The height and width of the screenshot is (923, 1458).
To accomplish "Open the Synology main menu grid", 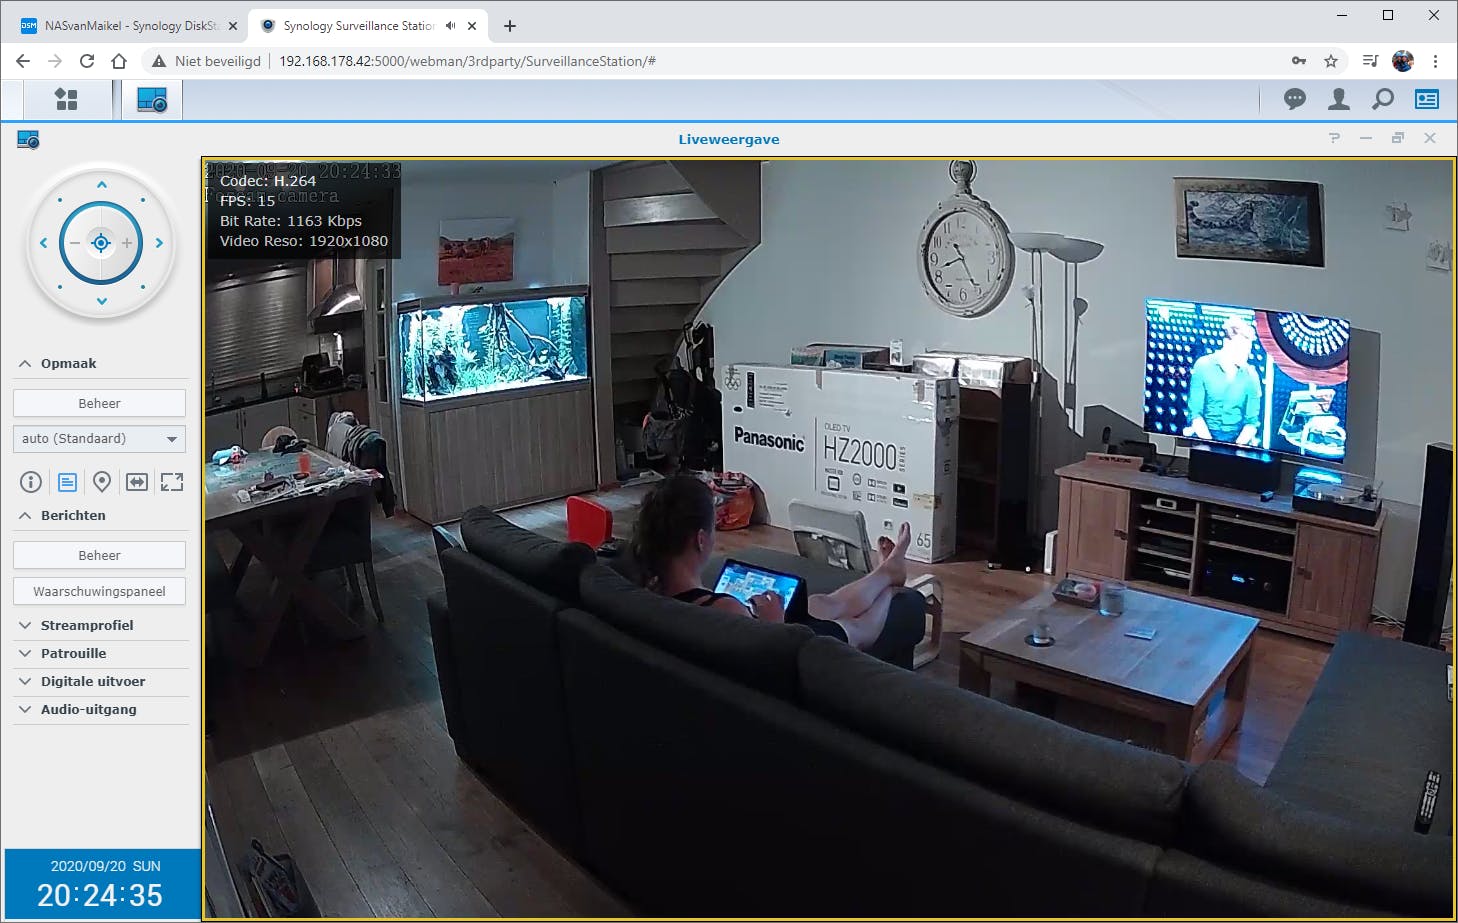I will coord(66,99).
